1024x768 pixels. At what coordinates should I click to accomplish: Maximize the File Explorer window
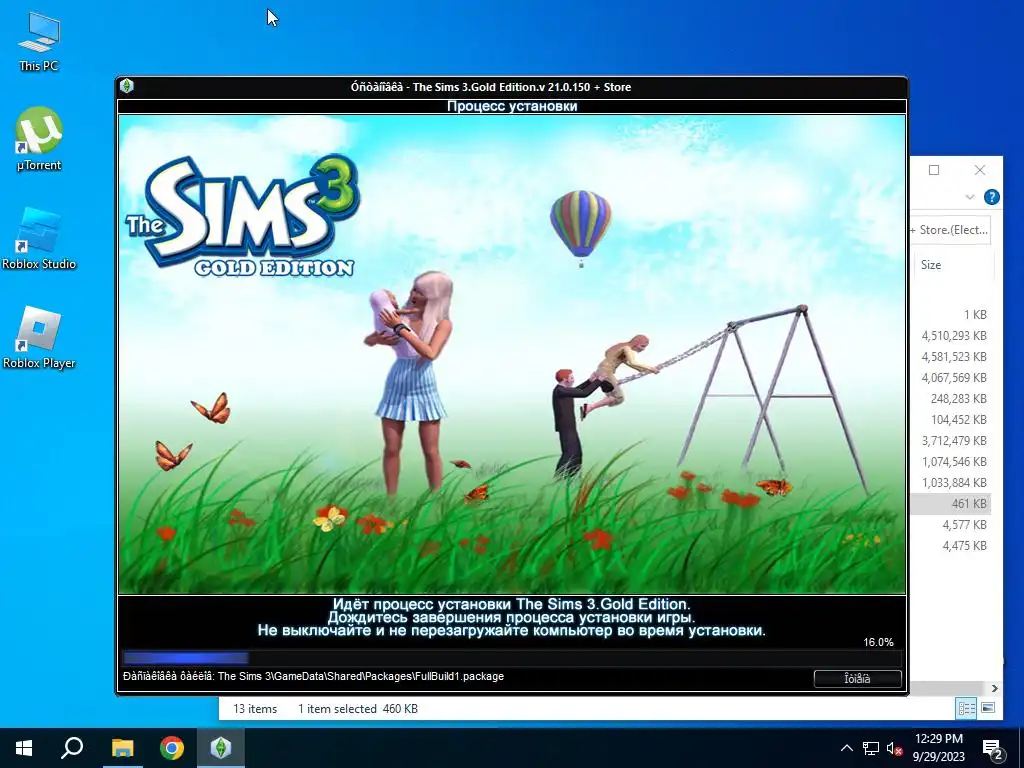click(x=934, y=170)
